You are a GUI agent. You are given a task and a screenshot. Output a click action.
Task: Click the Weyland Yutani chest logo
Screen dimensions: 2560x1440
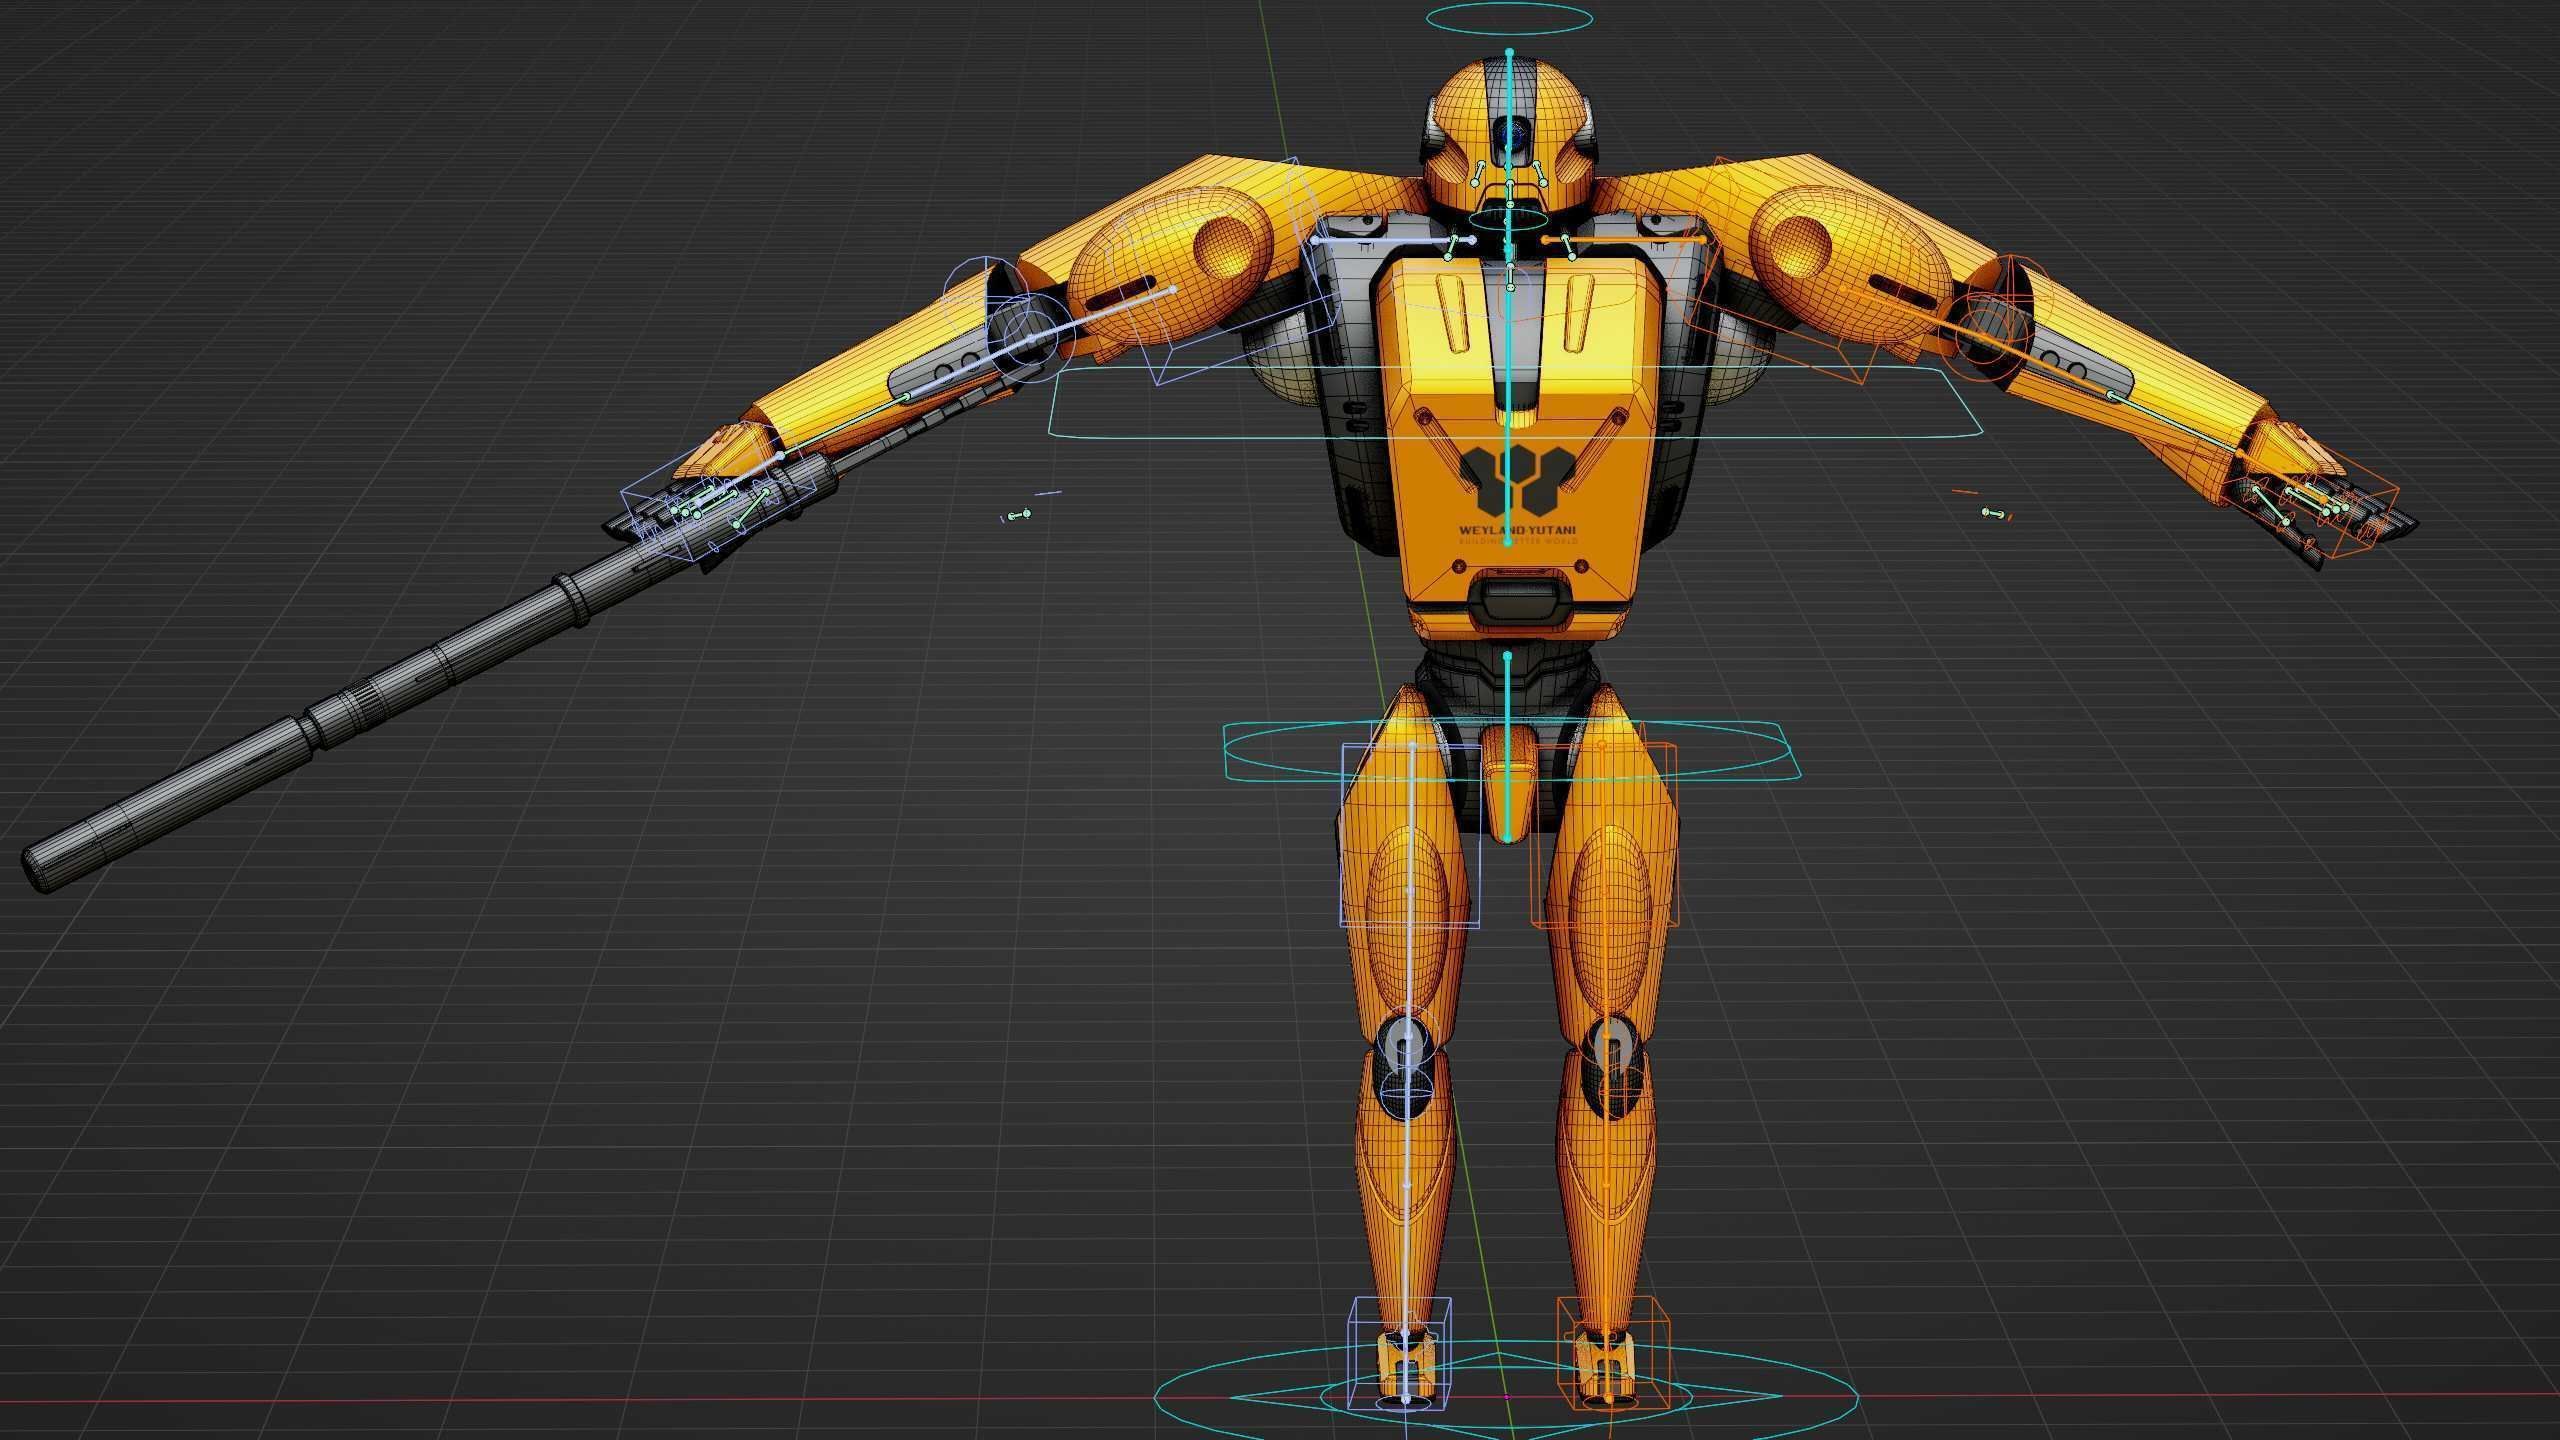click(1518, 494)
